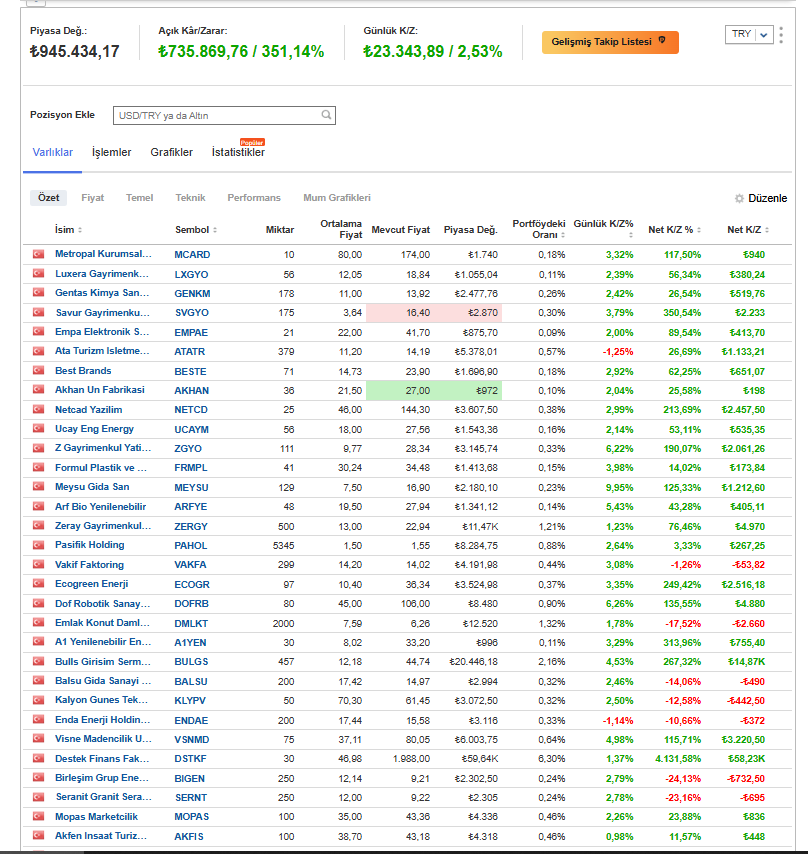This screenshot has height=854, width=808.
Task: Open the AKFIS symbol link
Action: [x=189, y=837]
